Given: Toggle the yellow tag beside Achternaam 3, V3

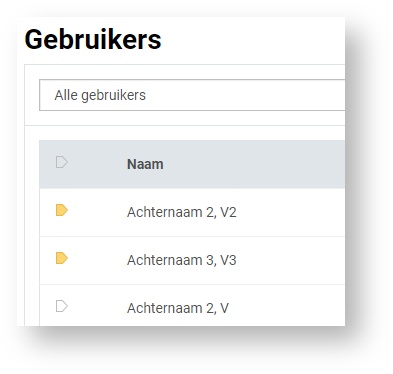Looking at the screenshot, I should (x=62, y=258).
